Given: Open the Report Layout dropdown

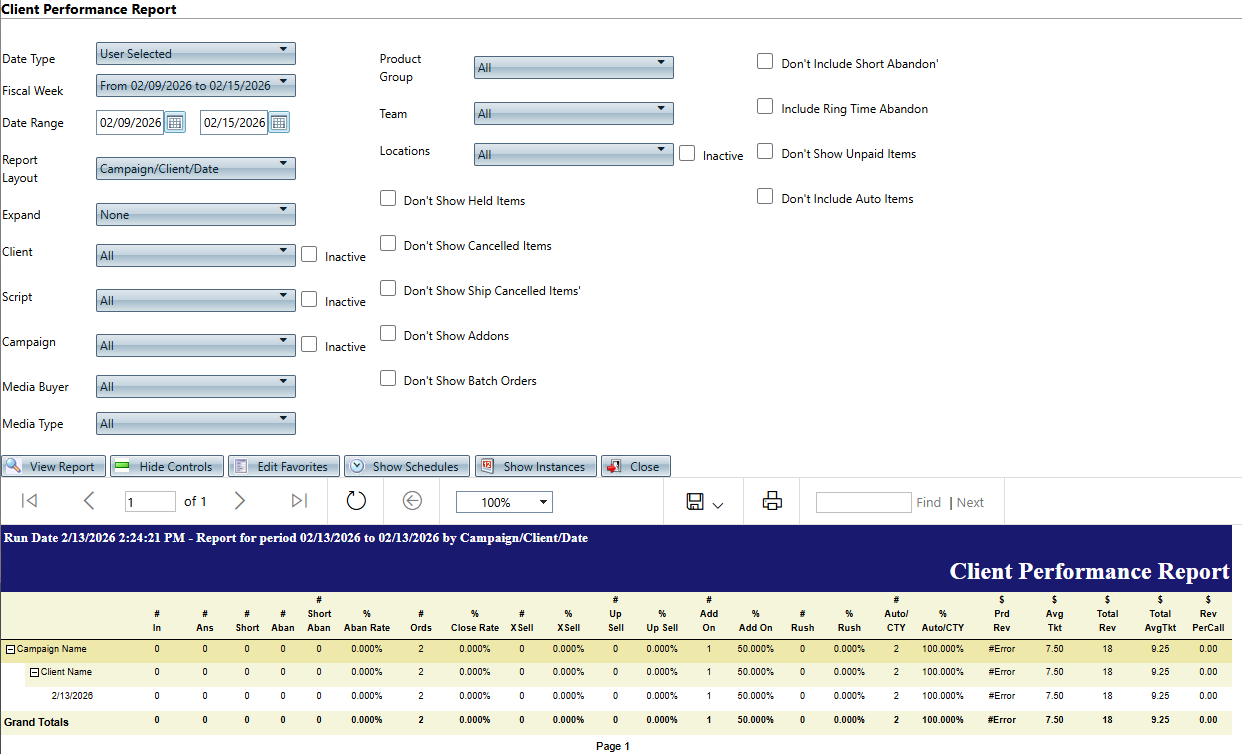Looking at the screenshot, I should [x=196, y=168].
